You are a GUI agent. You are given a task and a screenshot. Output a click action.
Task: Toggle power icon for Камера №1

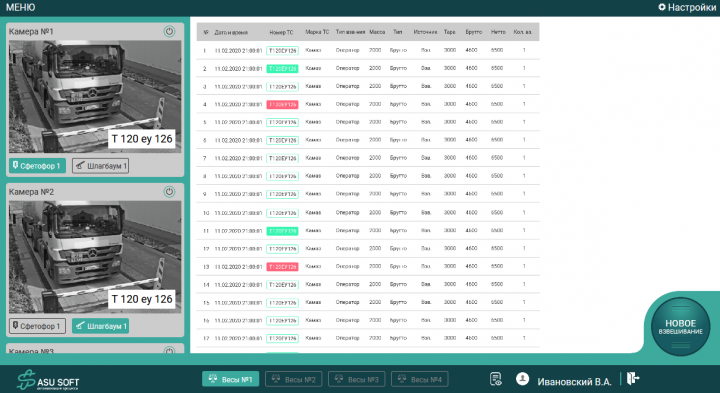coord(169,32)
